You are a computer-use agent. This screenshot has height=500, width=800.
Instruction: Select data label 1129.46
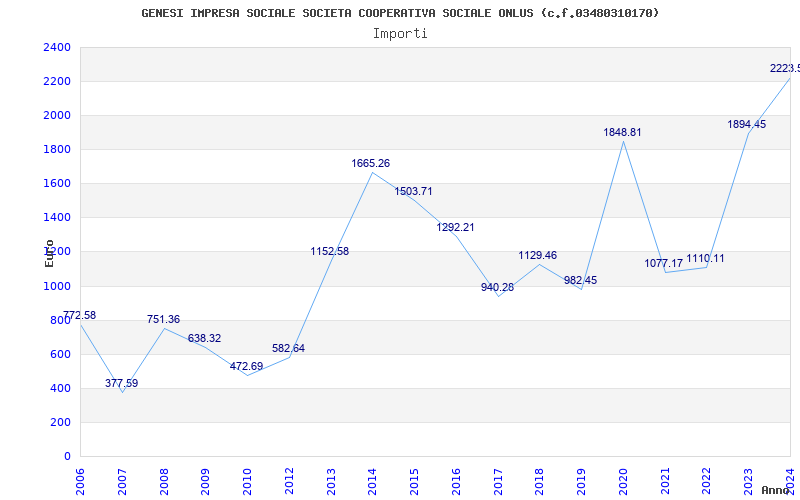point(538,256)
